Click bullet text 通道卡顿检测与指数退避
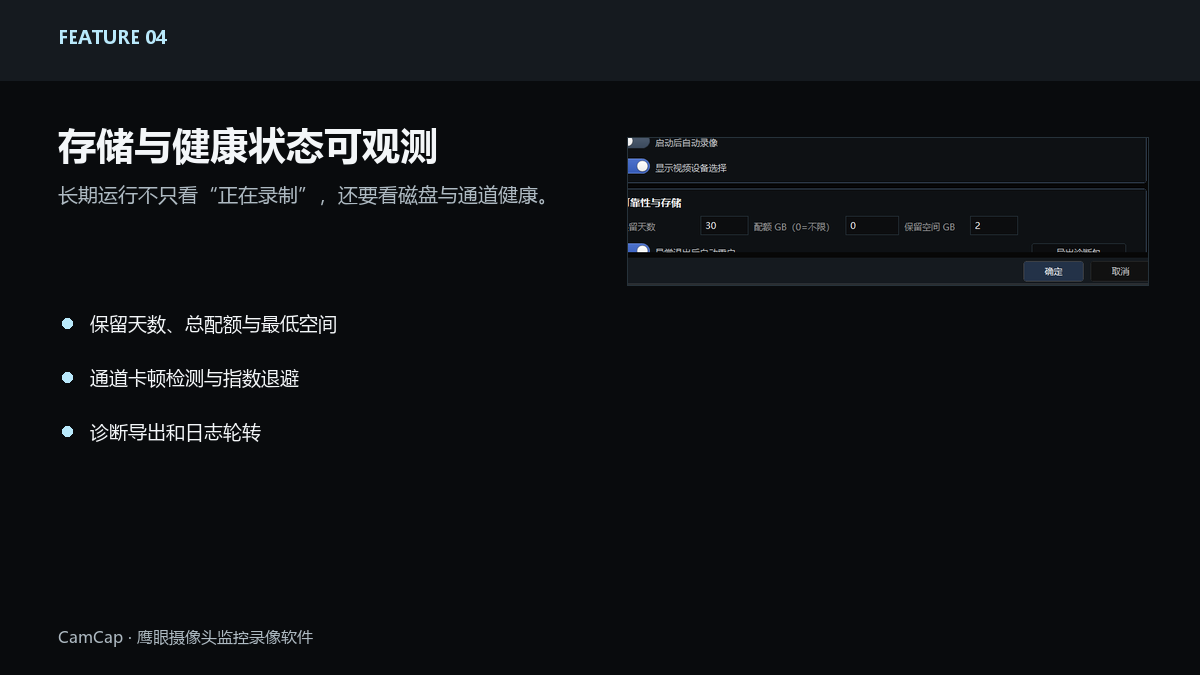 coord(194,379)
